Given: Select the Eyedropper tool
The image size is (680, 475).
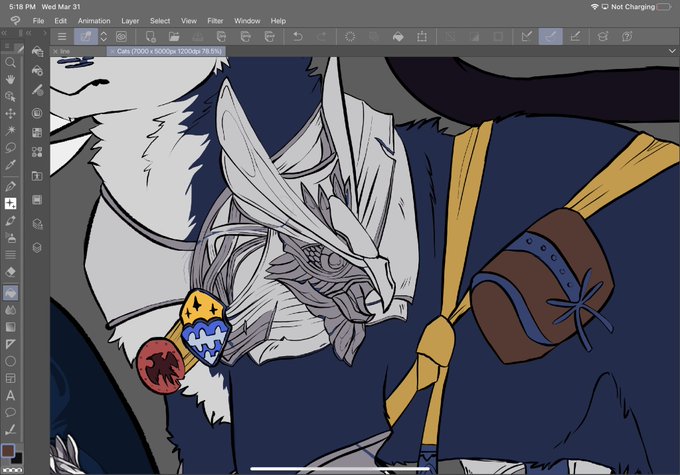Looking at the screenshot, I should coord(10,165).
